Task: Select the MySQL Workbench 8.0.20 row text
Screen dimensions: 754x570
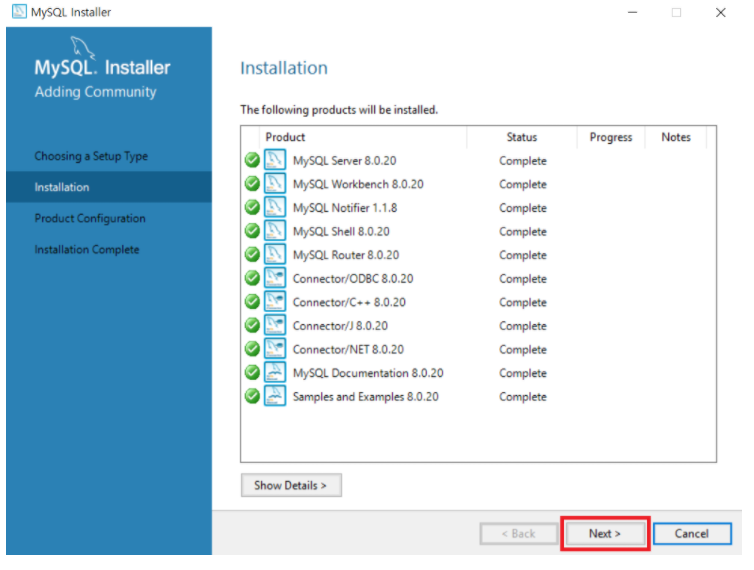Action: pyautogui.click(x=358, y=184)
